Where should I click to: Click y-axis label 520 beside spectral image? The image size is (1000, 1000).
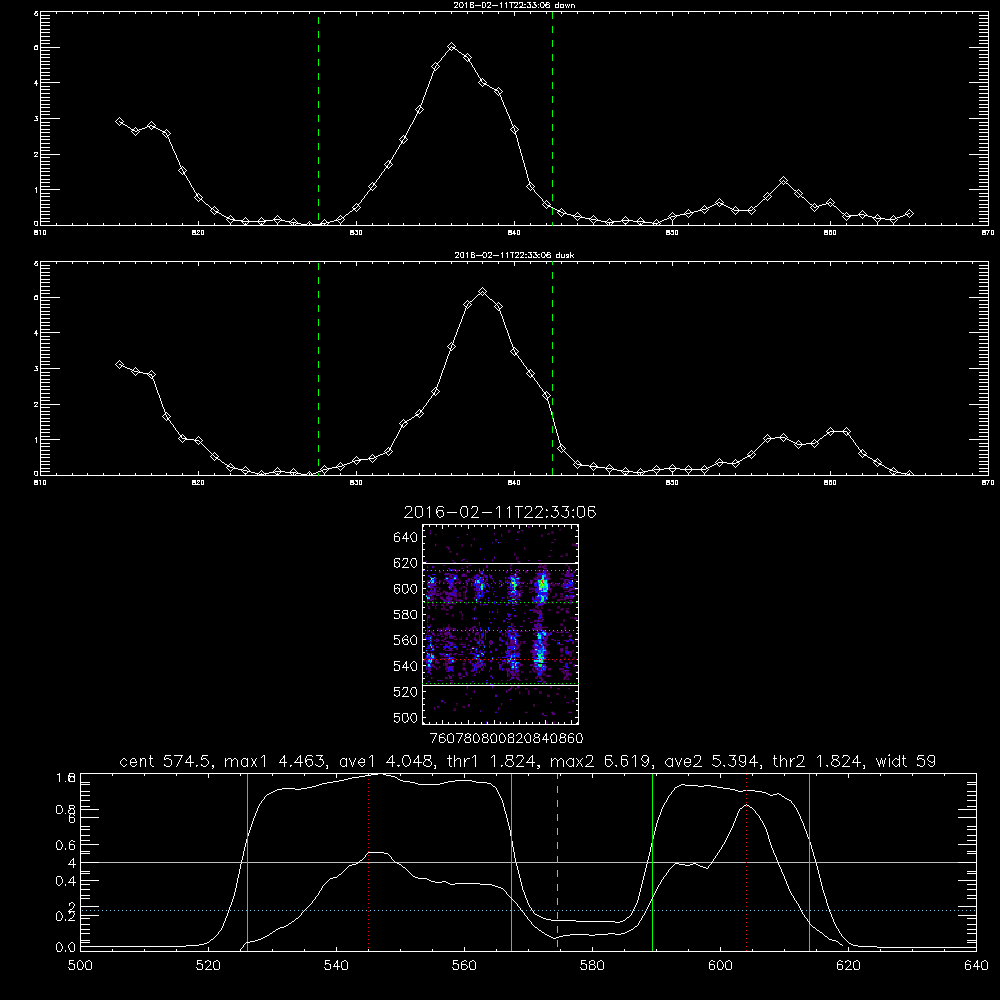coord(406,692)
